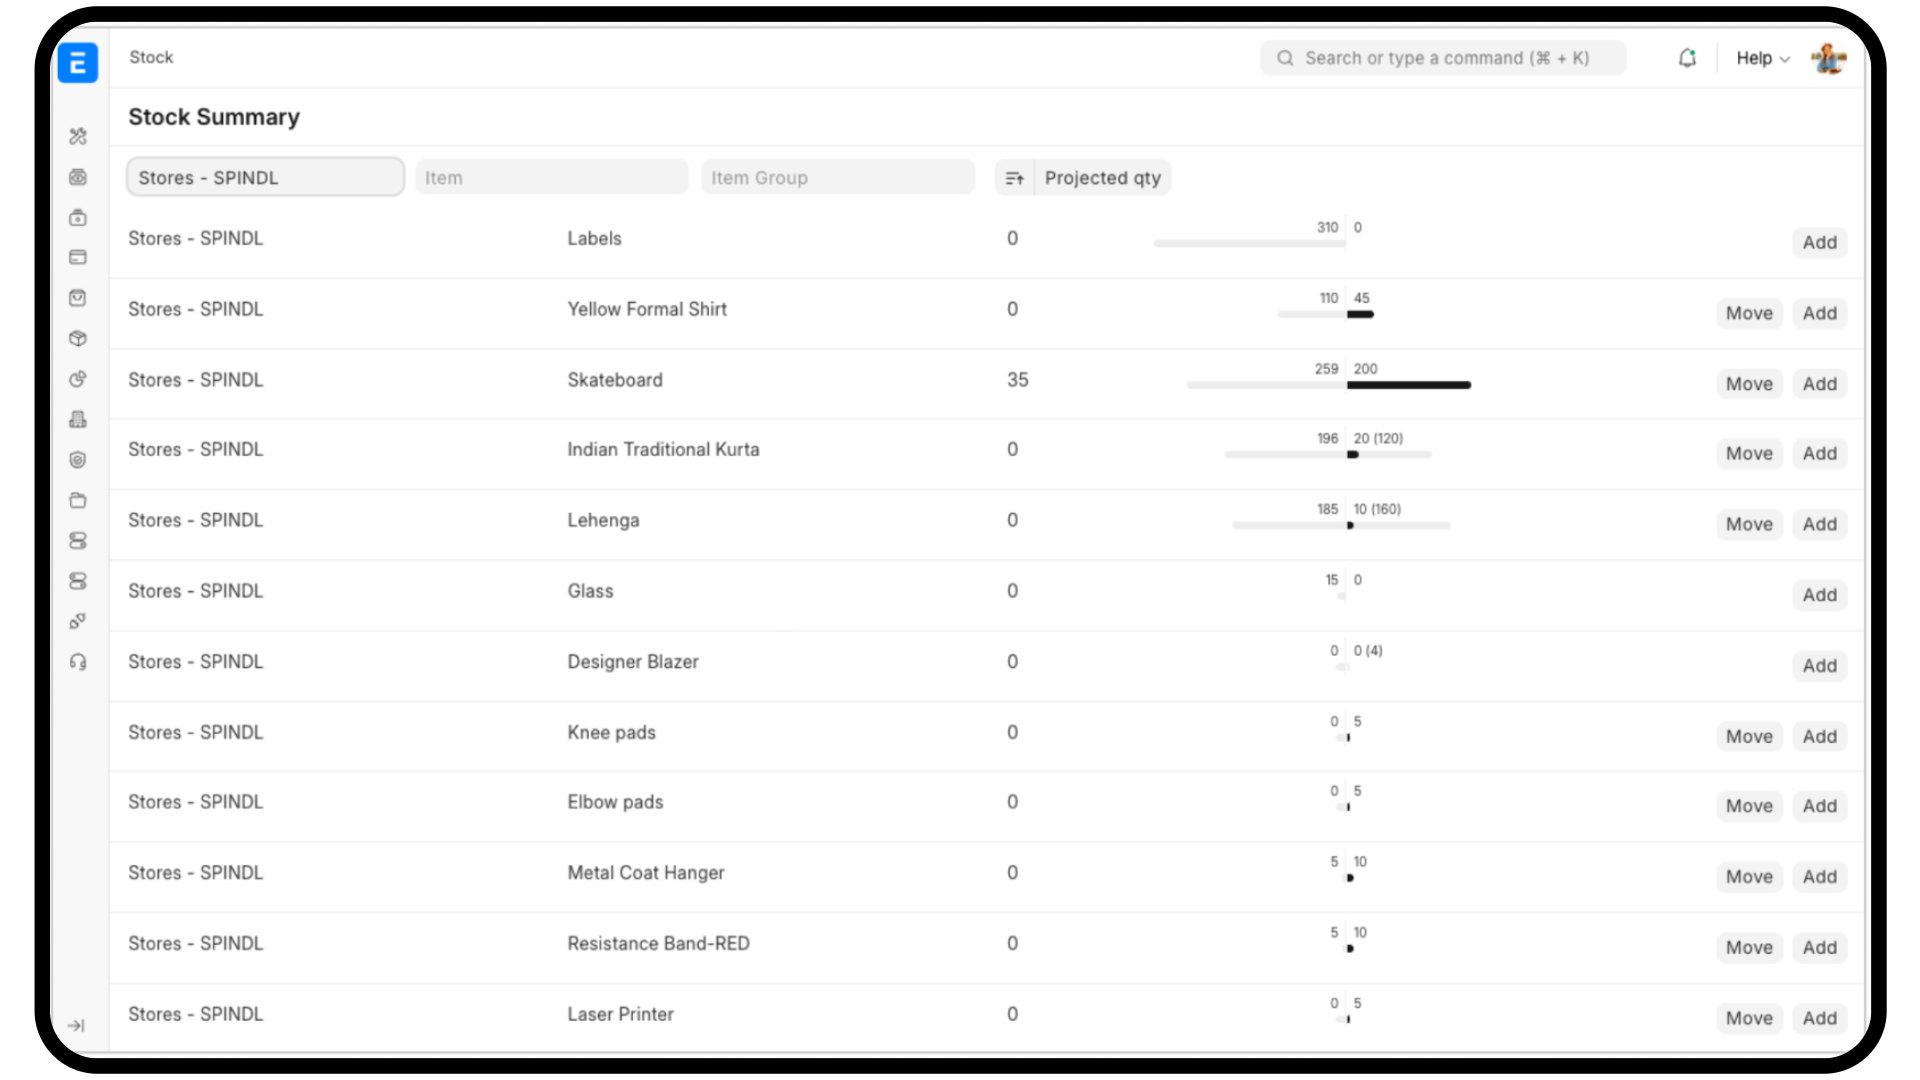Viewport: 1920px width, 1080px height.
Task: Click Add for Labels row
Action: (1819, 242)
